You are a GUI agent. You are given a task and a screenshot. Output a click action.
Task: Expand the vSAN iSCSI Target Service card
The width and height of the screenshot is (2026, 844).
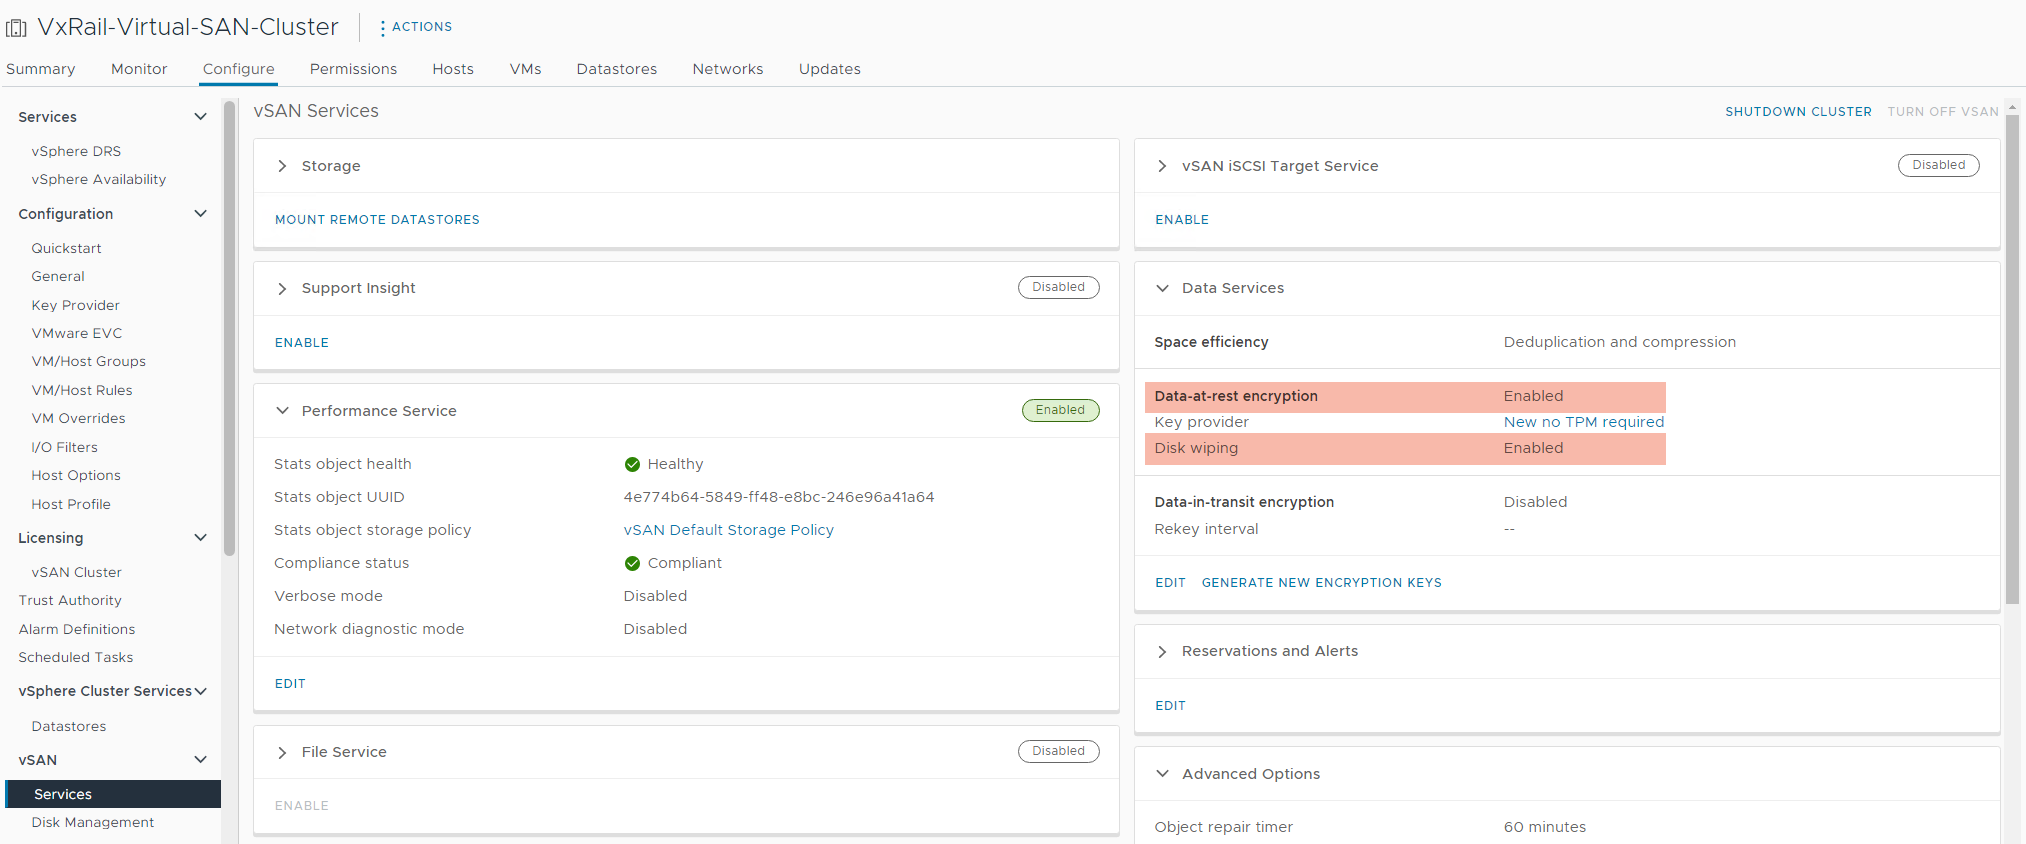pos(1162,166)
